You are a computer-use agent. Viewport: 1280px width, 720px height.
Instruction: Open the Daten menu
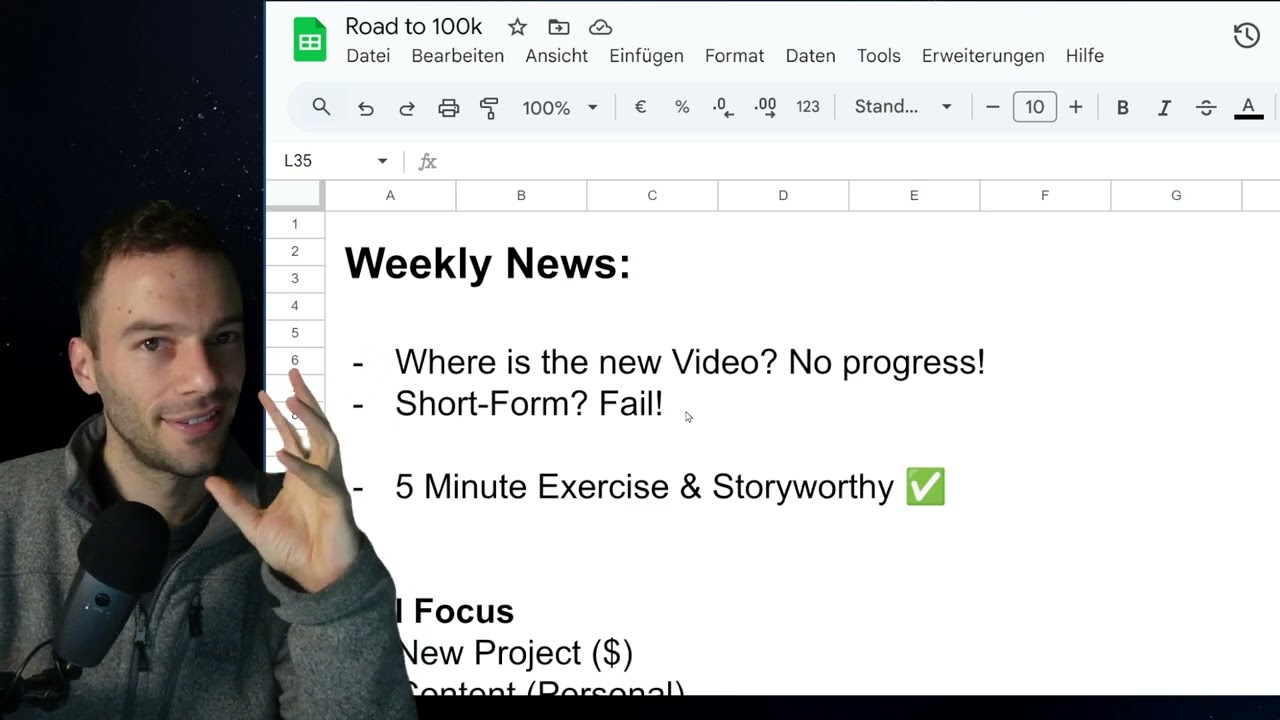click(811, 56)
